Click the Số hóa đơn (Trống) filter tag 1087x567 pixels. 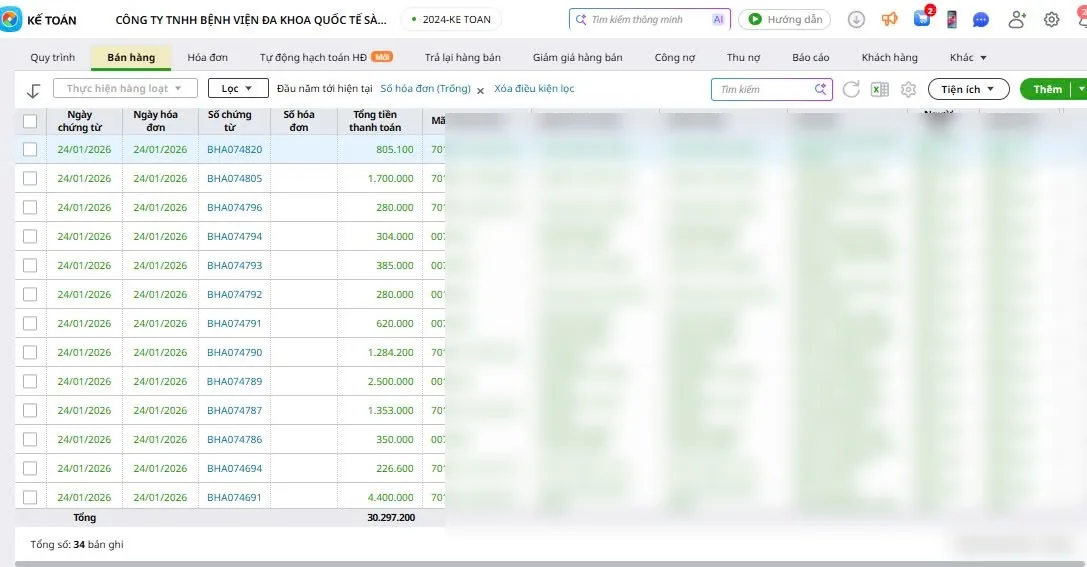(x=425, y=89)
